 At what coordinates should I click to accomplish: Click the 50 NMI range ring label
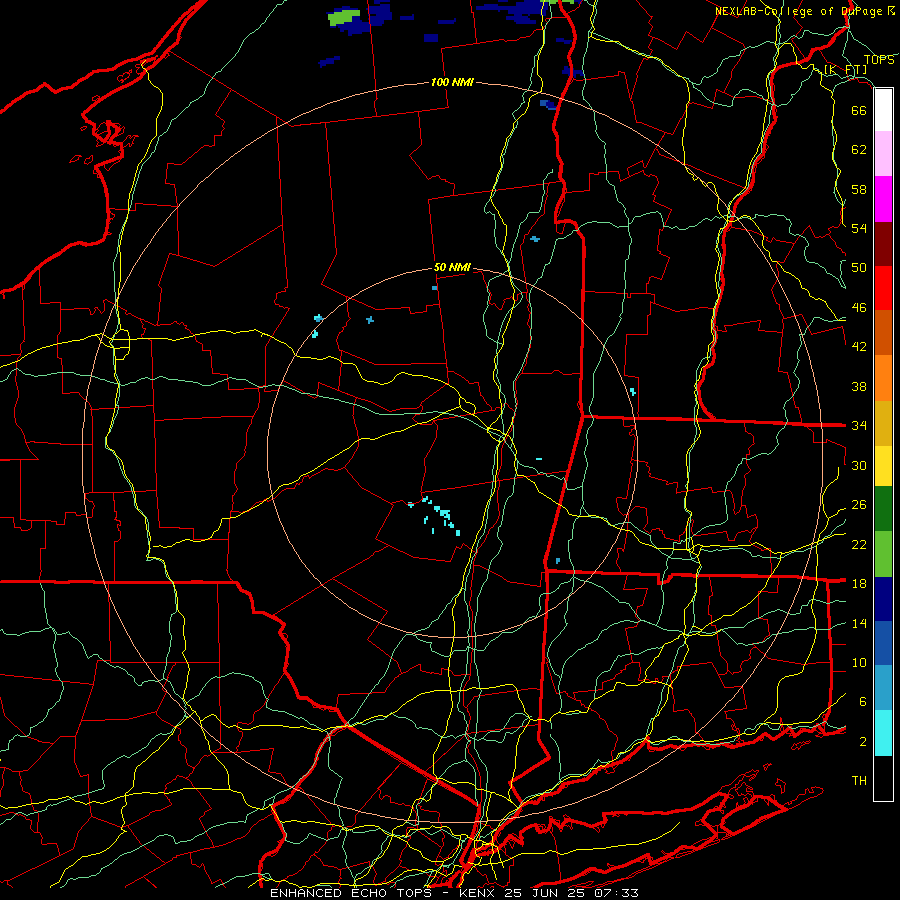452,267
